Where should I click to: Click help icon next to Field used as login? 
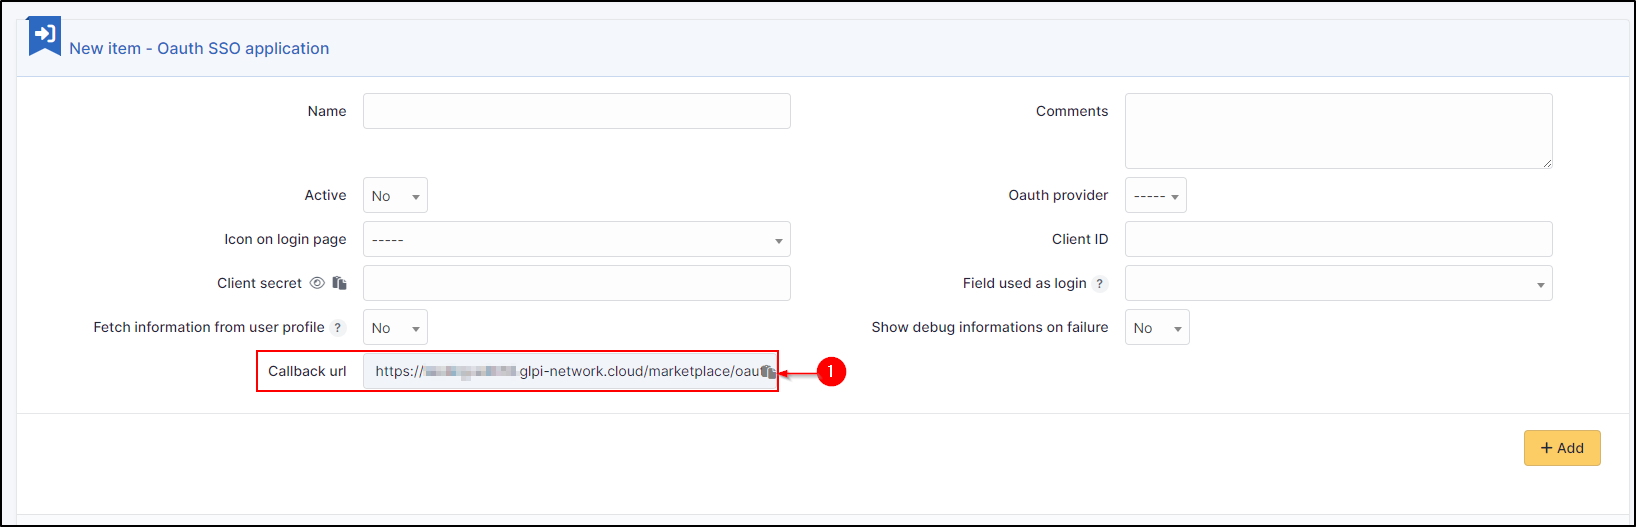point(1100,284)
